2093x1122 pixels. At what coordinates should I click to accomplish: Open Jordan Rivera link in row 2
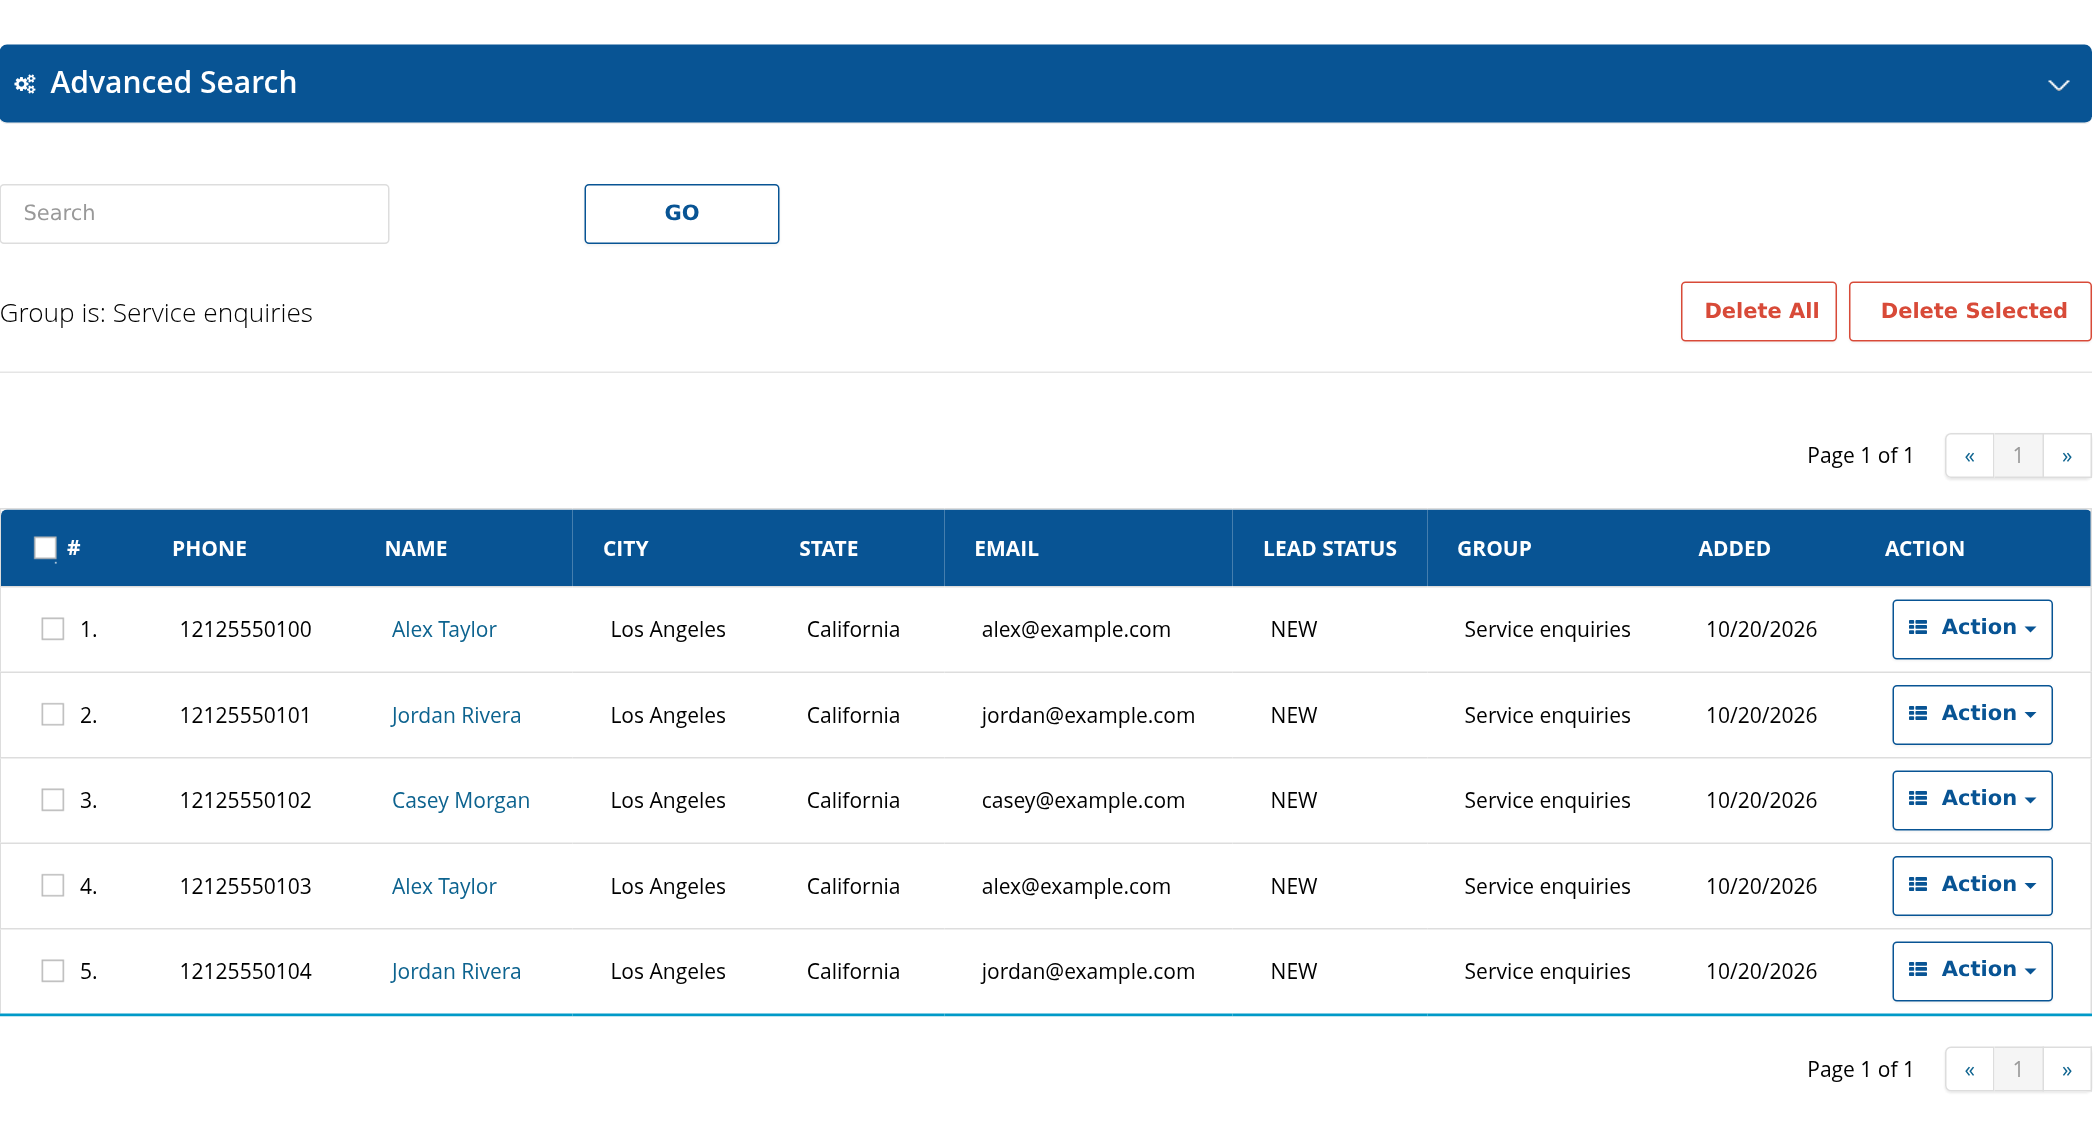(x=456, y=715)
